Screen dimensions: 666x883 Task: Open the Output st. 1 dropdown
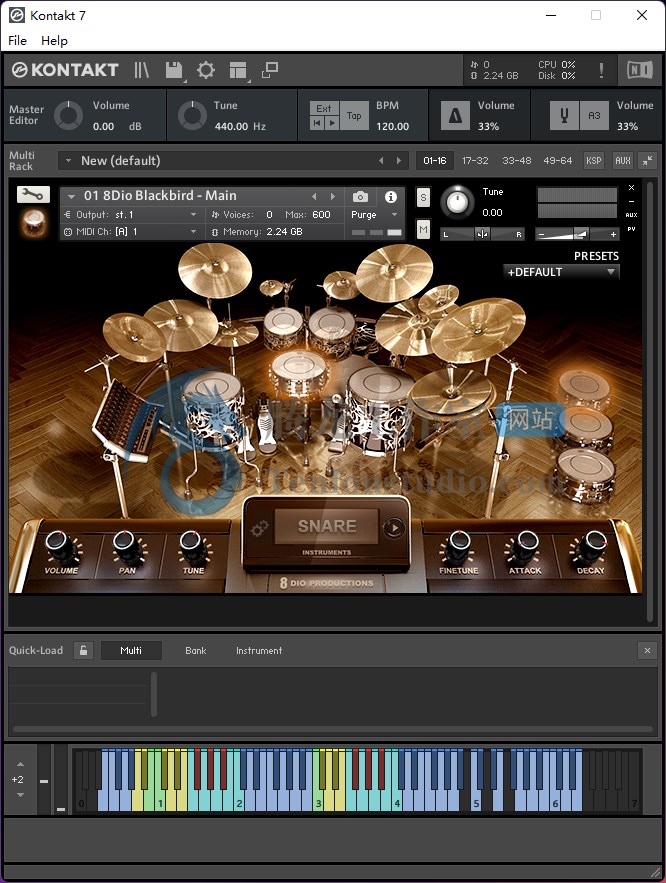(131, 215)
